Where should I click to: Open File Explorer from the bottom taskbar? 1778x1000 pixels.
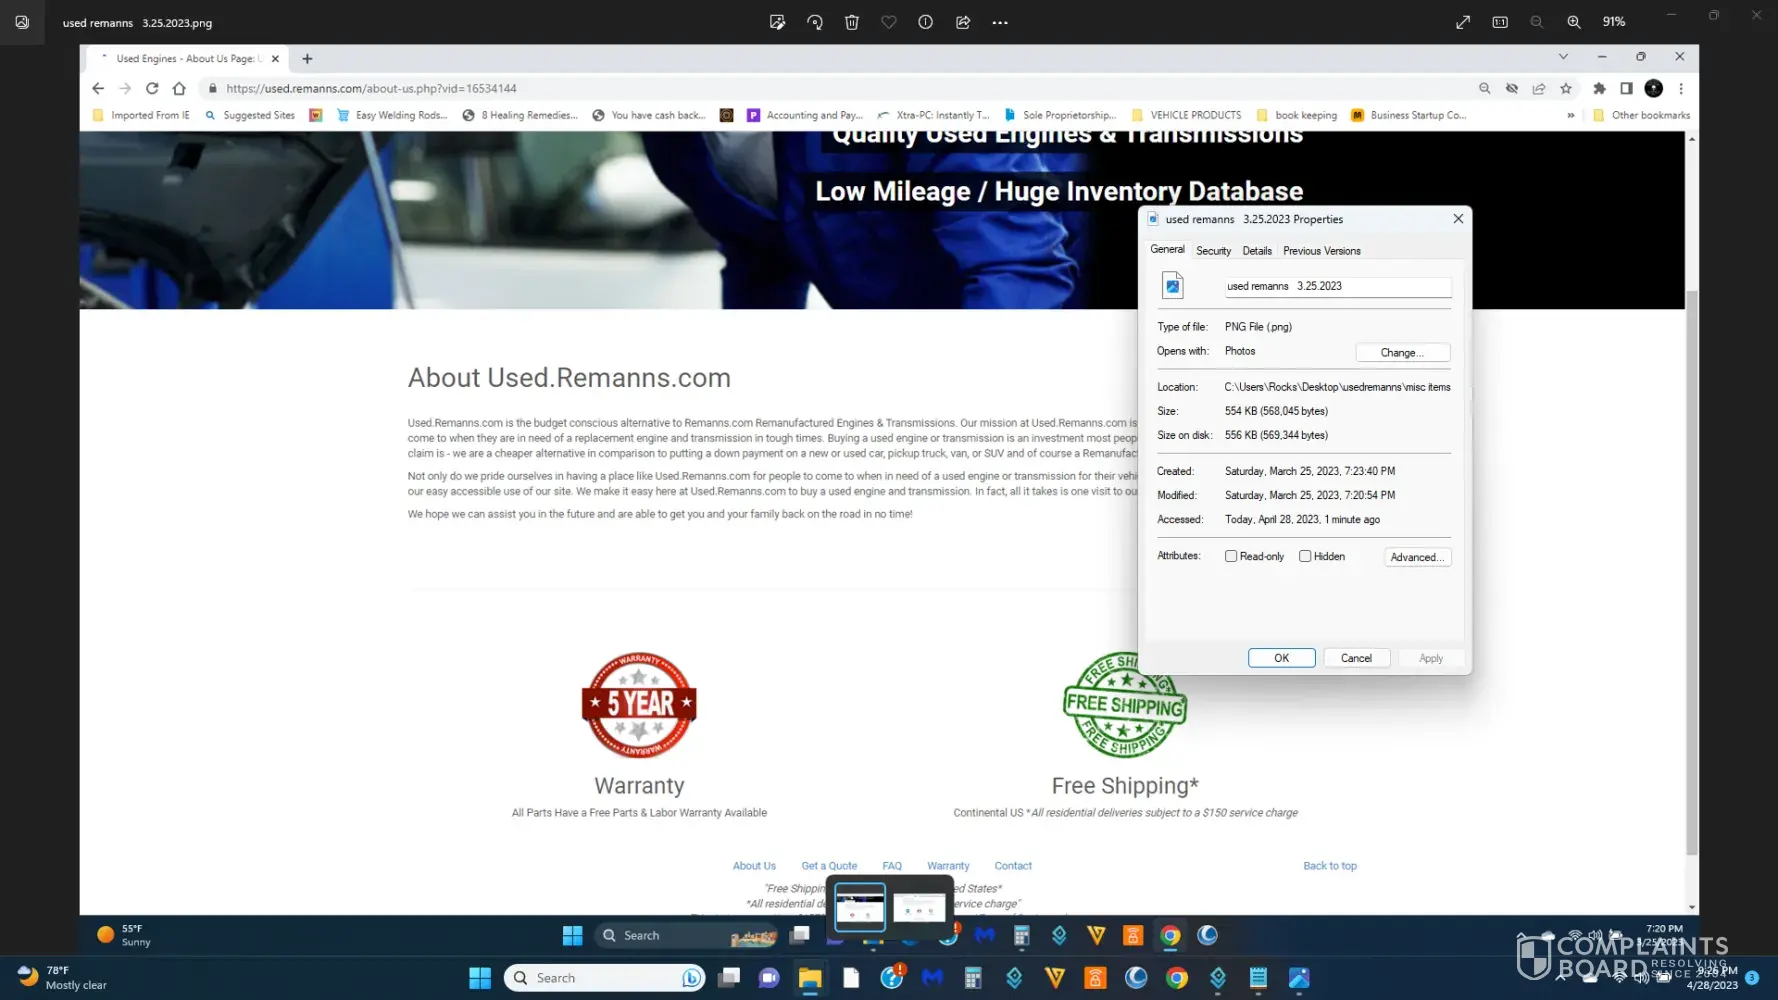[809, 978]
